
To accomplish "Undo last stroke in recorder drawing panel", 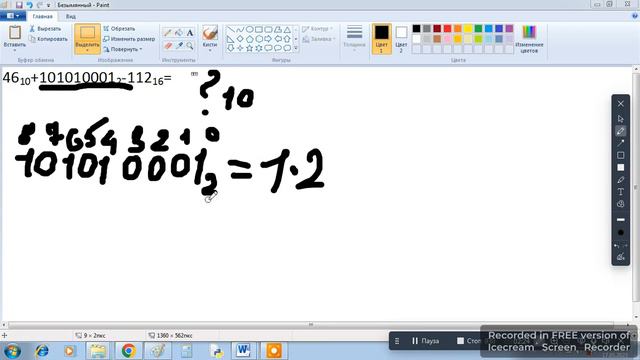I will (617, 245).
